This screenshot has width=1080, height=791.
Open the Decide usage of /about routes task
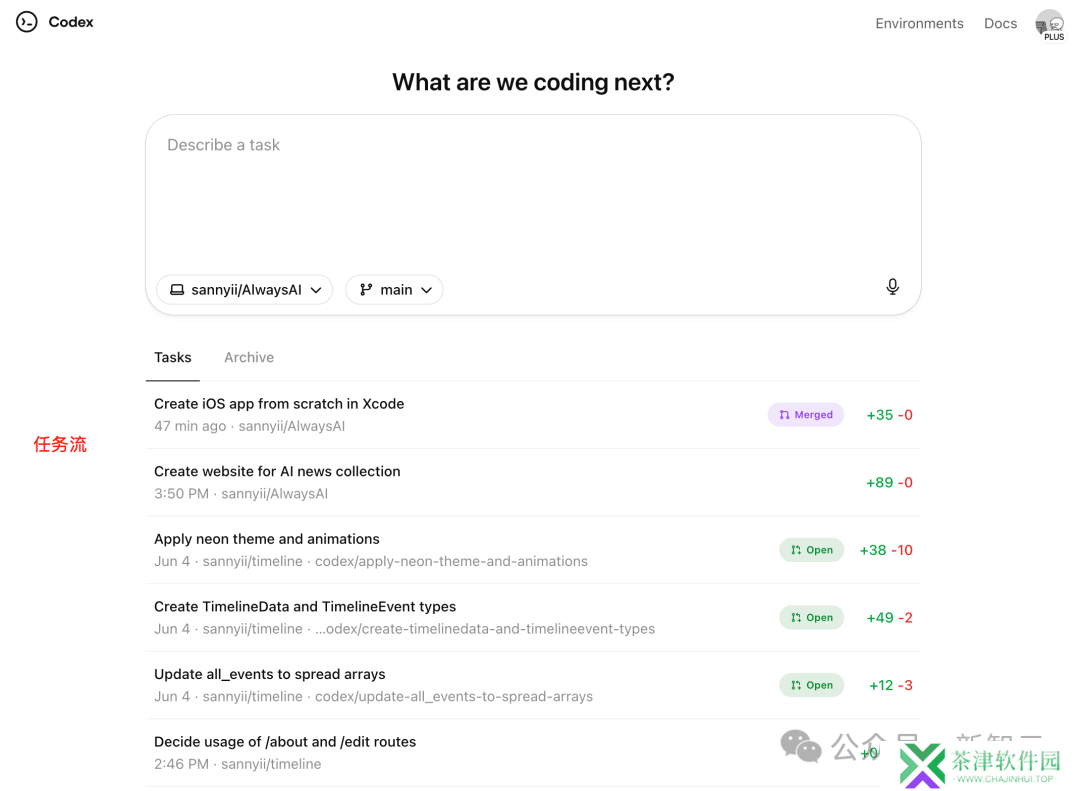(285, 742)
